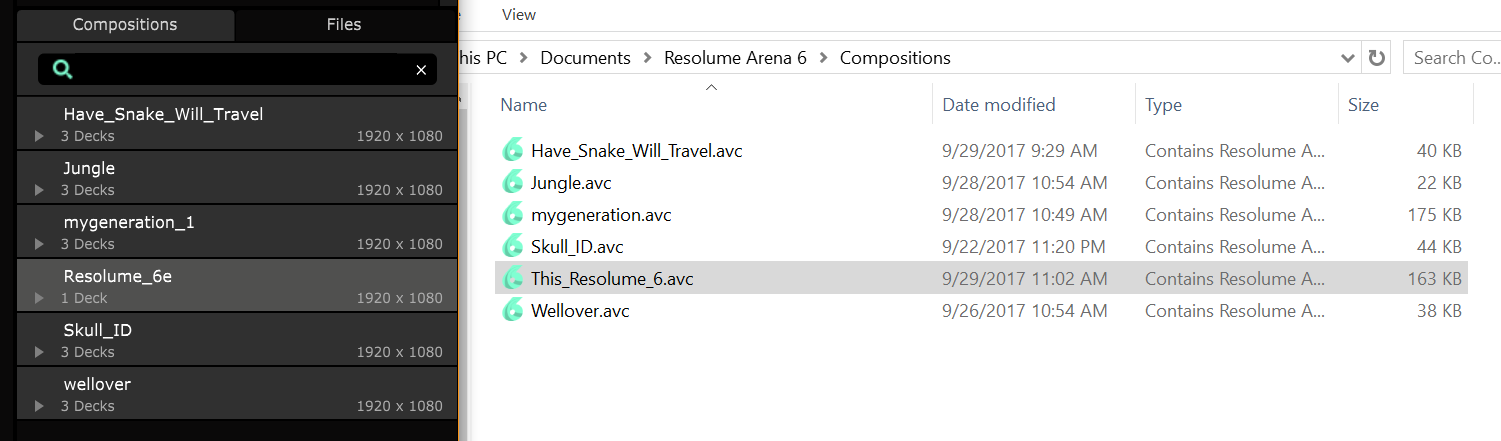
Task: Expand the Jungle composition decks
Action: click(x=39, y=190)
